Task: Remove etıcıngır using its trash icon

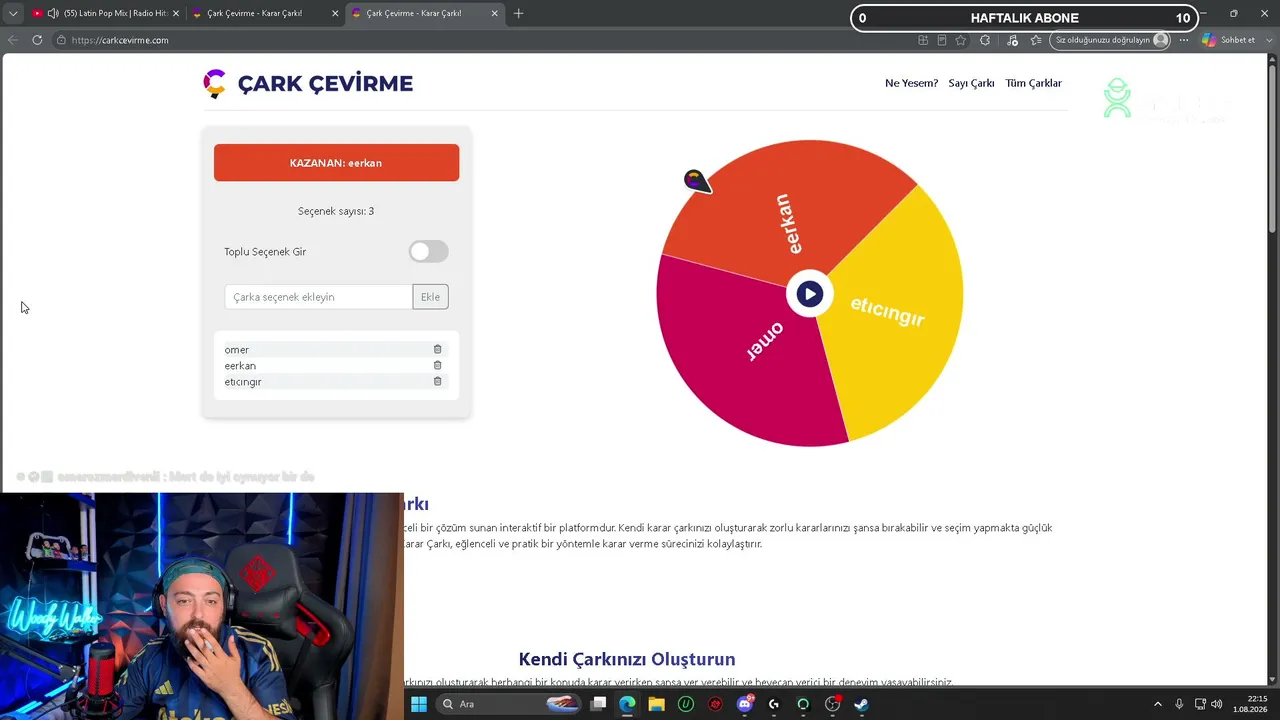Action: click(437, 381)
